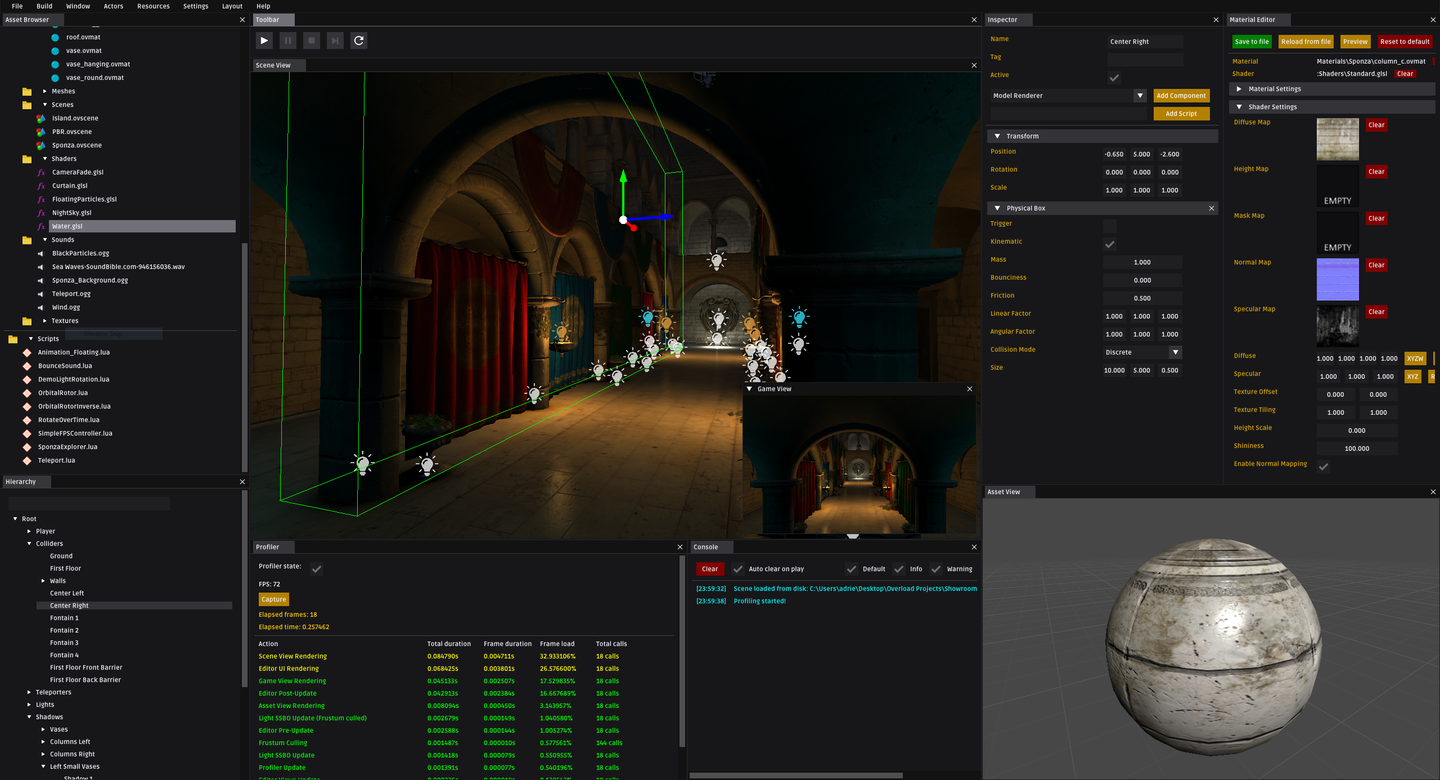Toggle Enable Normal Mapping in Material Editor
This screenshot has width=1440, height=780.
coord(1323,465)
